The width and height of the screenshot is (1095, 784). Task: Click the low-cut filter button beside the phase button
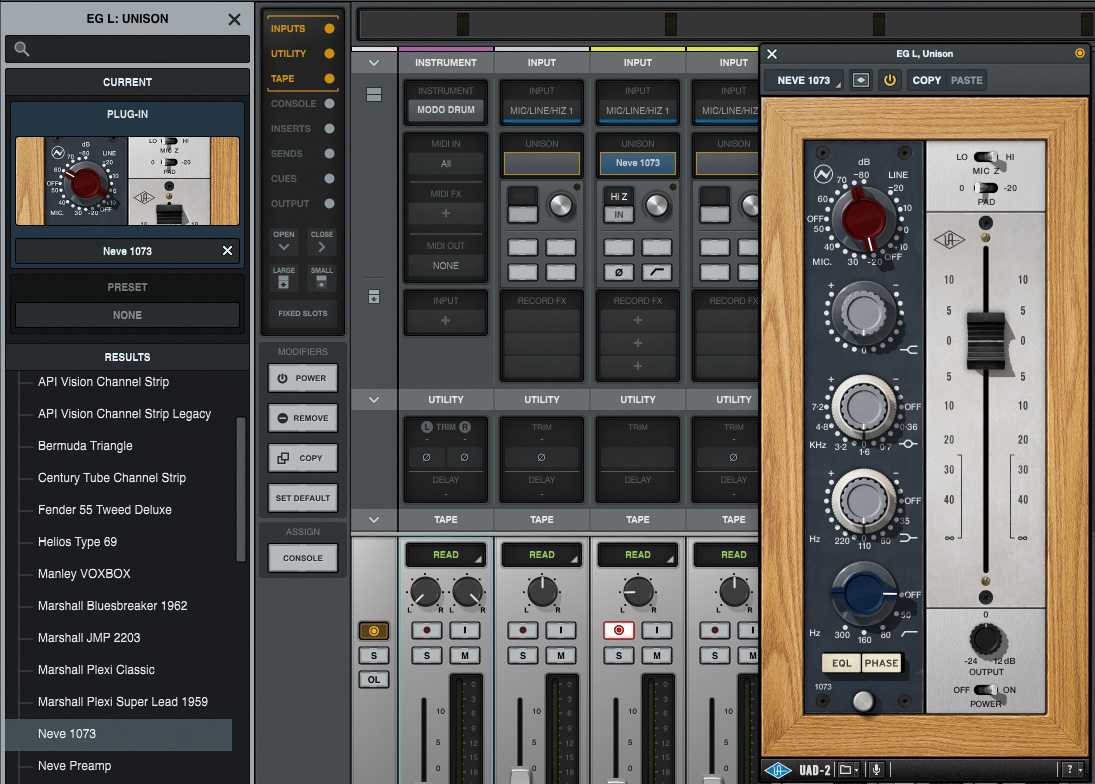[656, 272]
